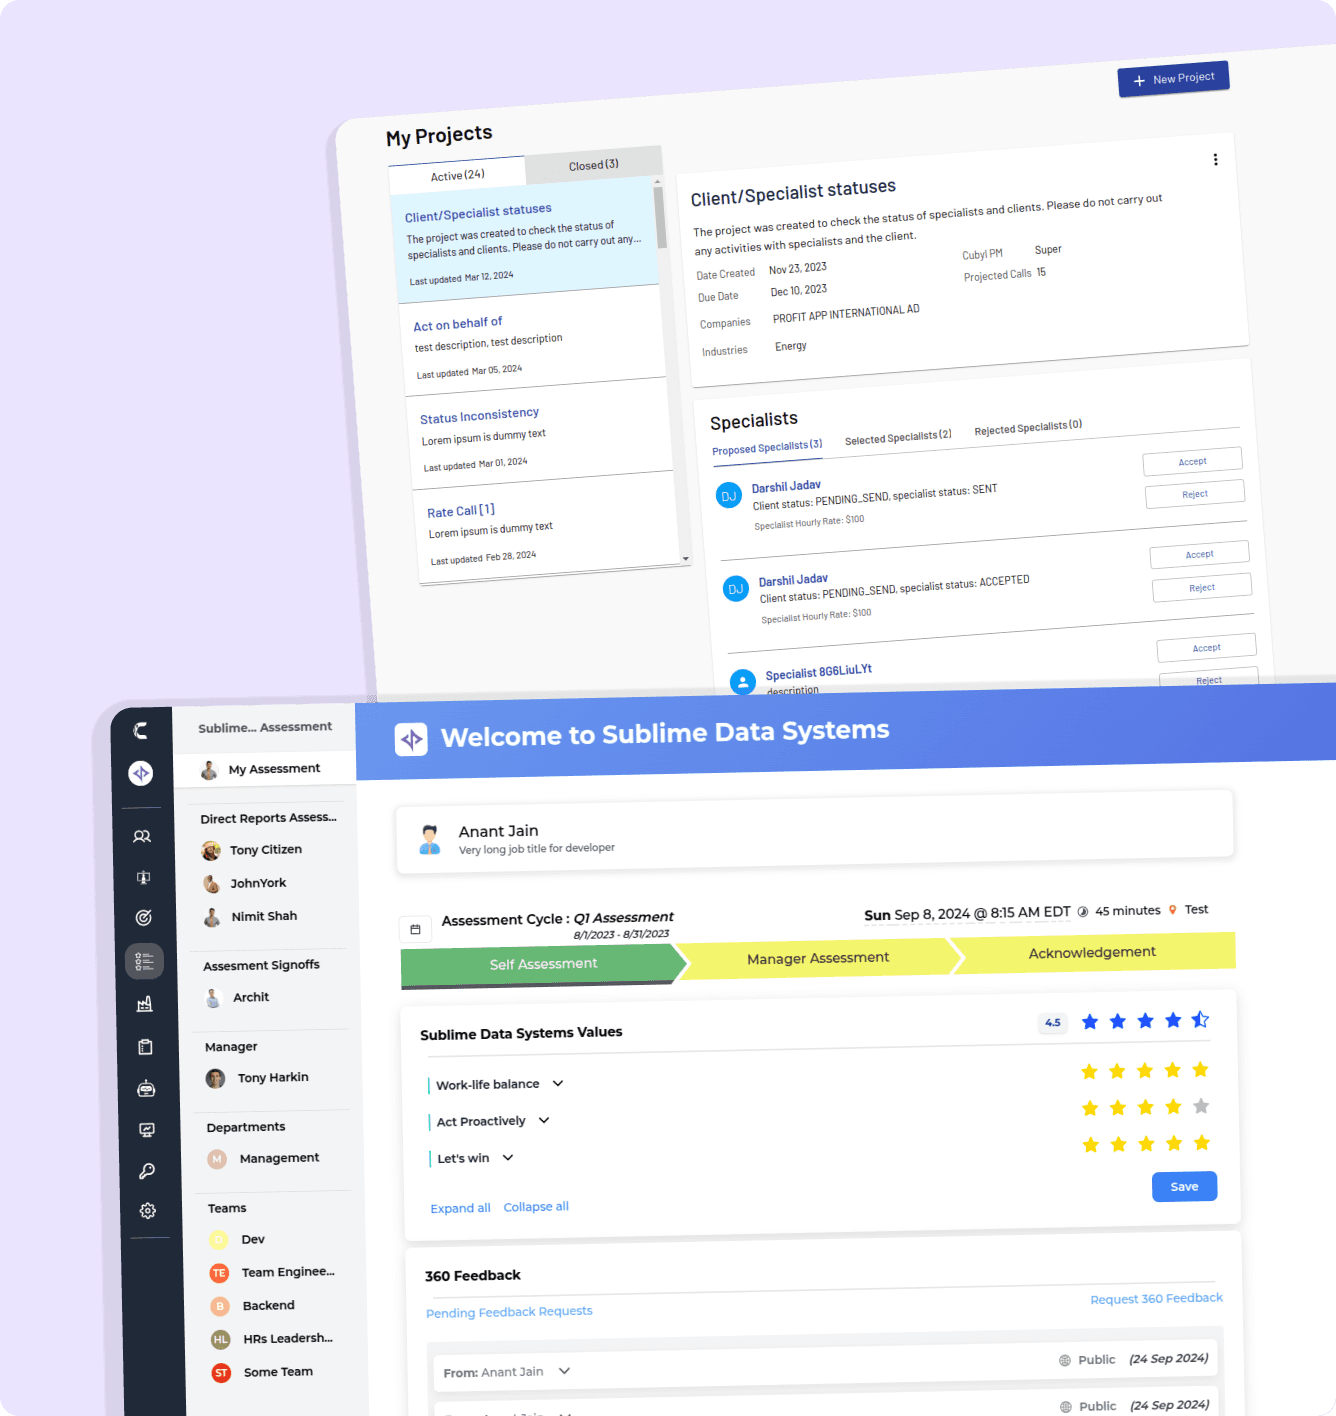1336x1416 pixels.
Task: Open the settings gear in sidebar
Action: tap(148, 1211)
